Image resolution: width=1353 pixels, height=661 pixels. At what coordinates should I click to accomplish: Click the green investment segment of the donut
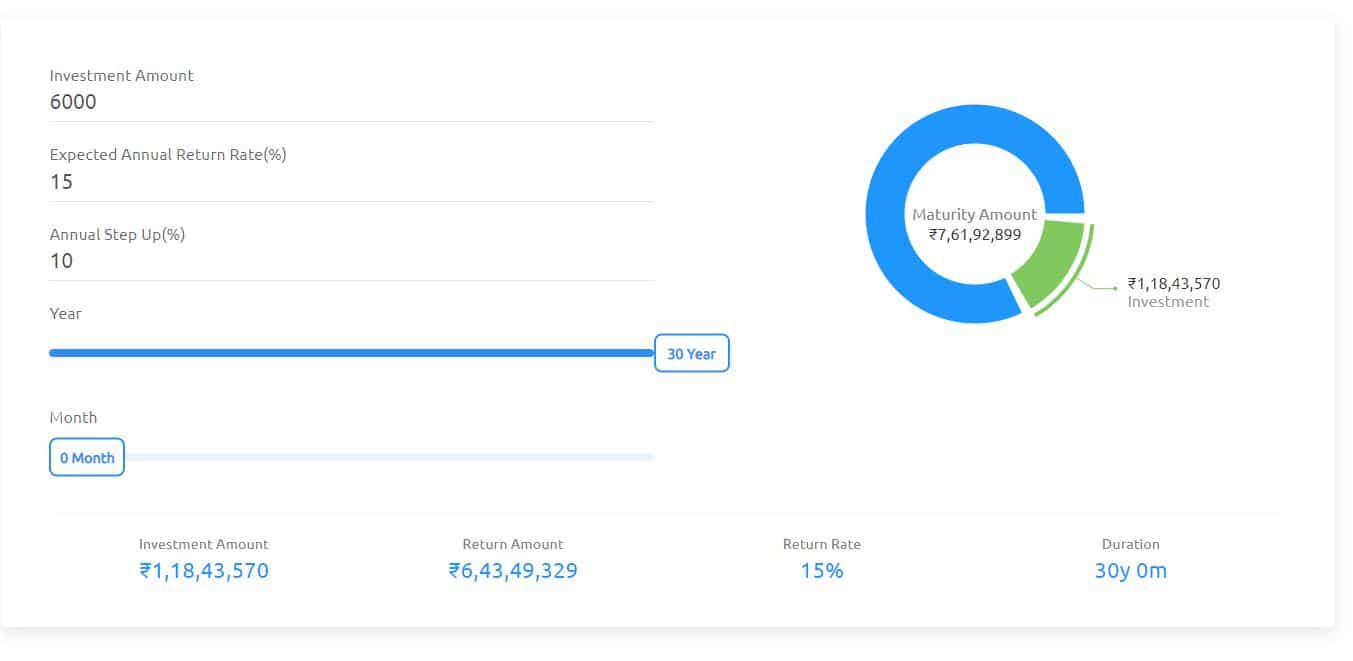pyautogui.click(x=1048, y=262)
